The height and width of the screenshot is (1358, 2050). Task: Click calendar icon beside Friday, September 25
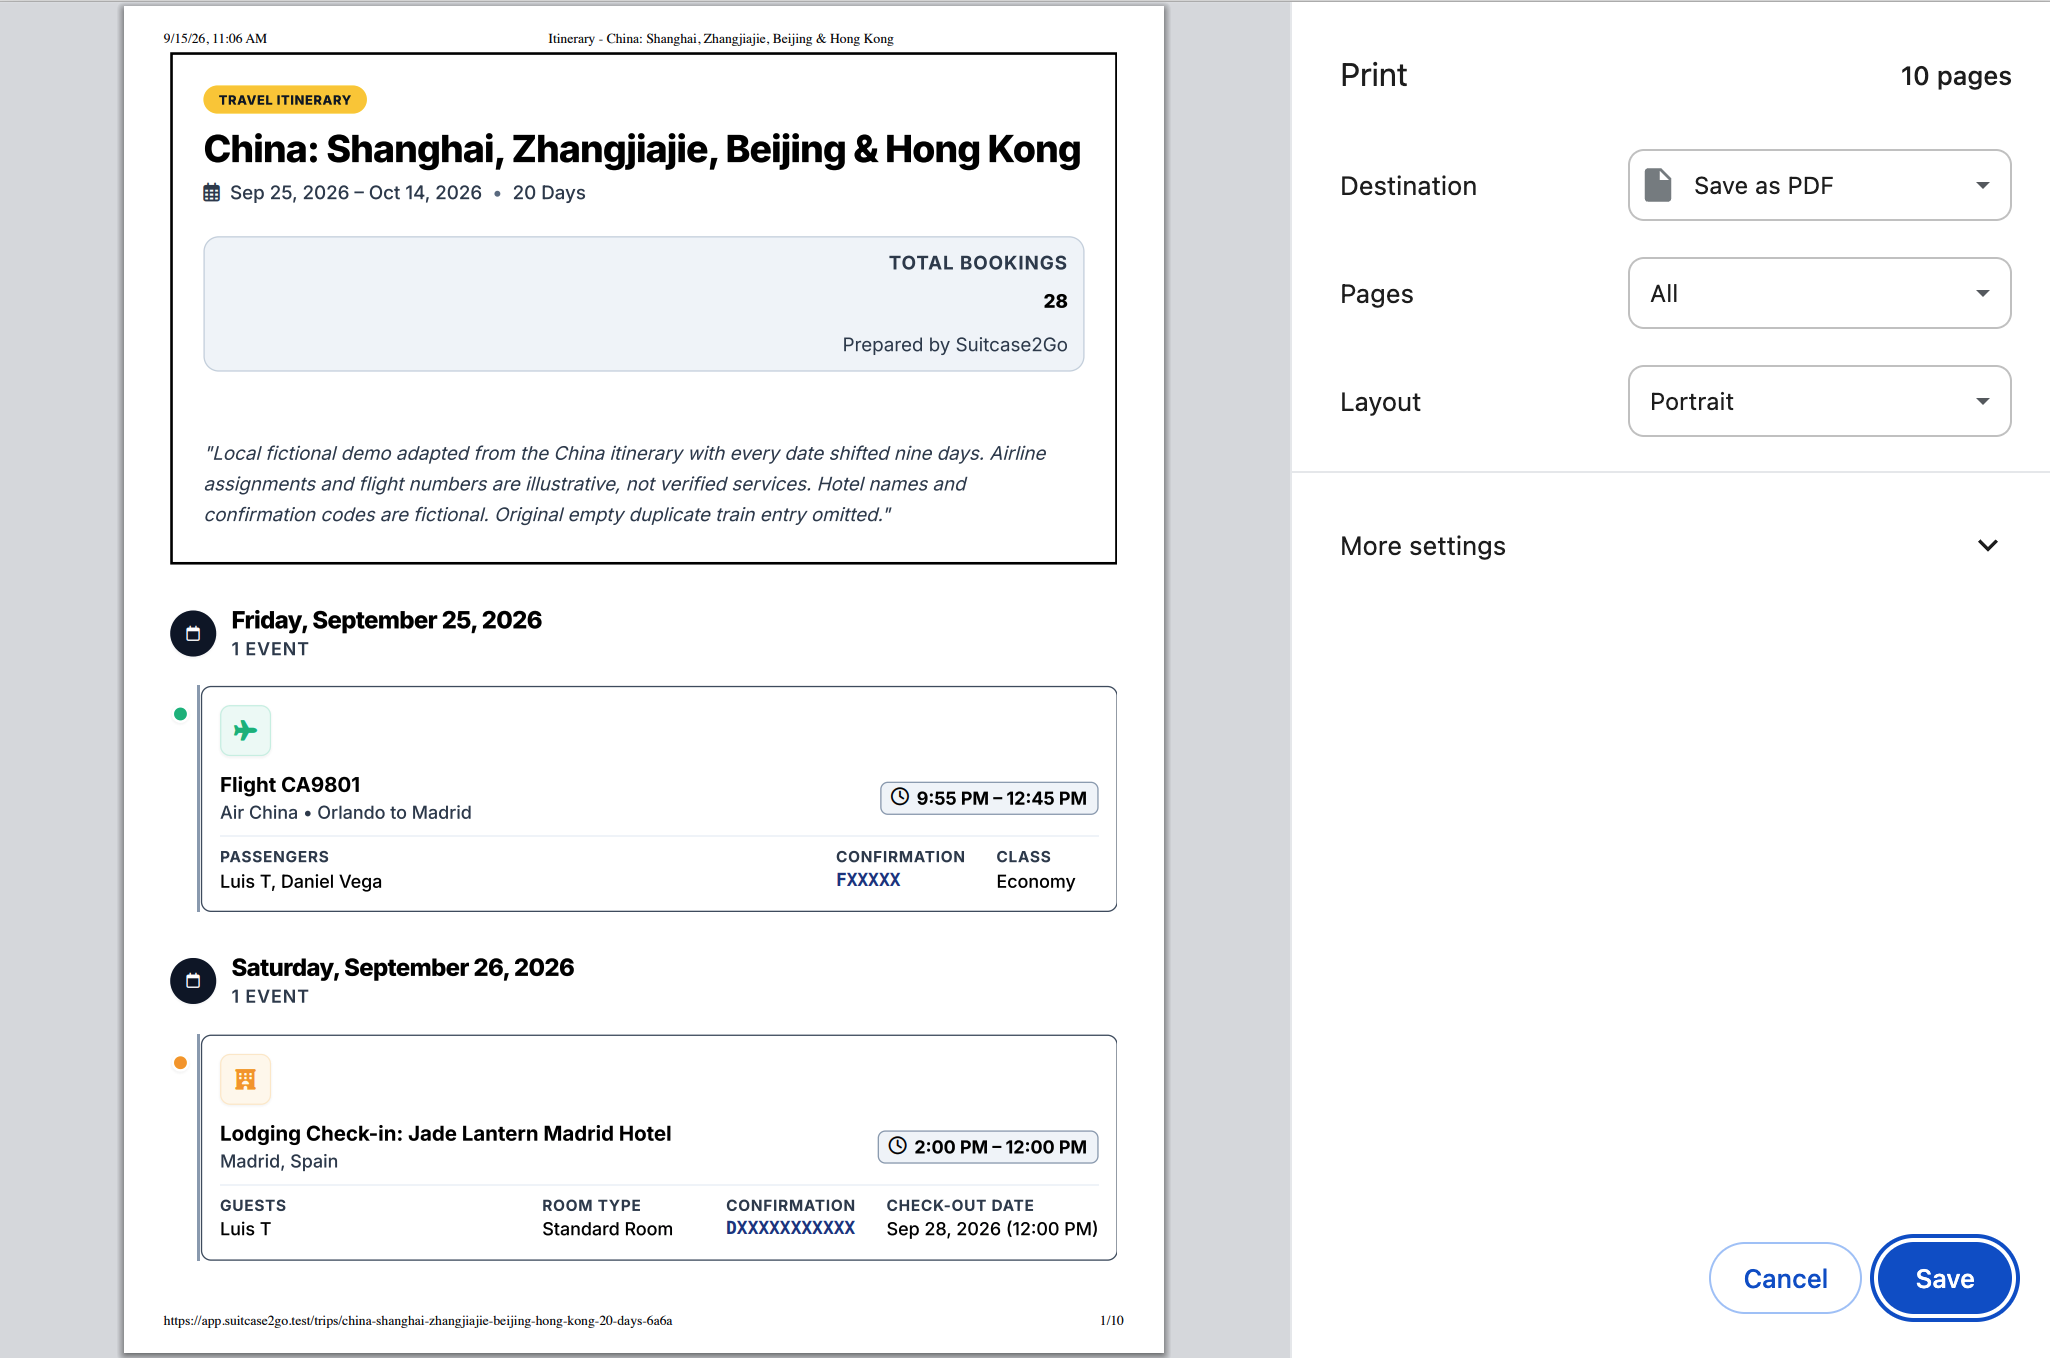(193, 633)
